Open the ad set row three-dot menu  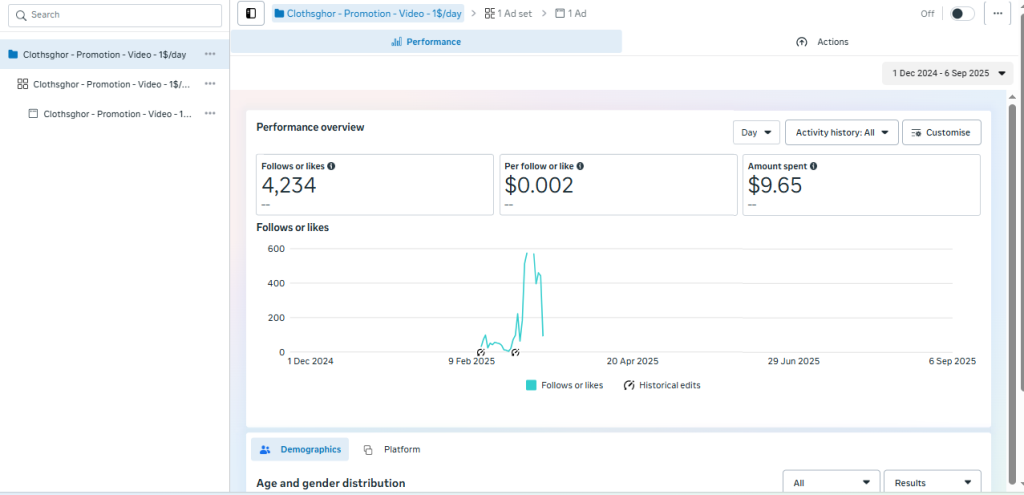pos(210,84)
